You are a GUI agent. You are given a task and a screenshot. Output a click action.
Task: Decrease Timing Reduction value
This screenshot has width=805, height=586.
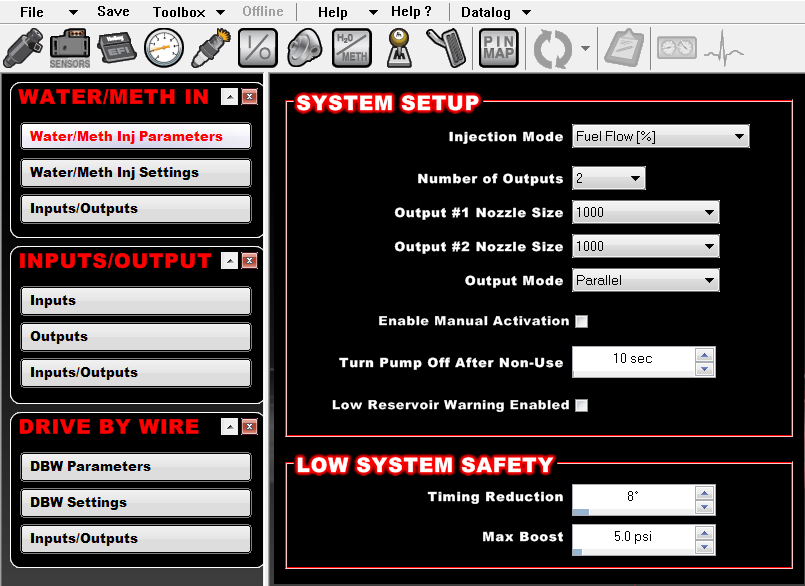(x=704, y=507)
